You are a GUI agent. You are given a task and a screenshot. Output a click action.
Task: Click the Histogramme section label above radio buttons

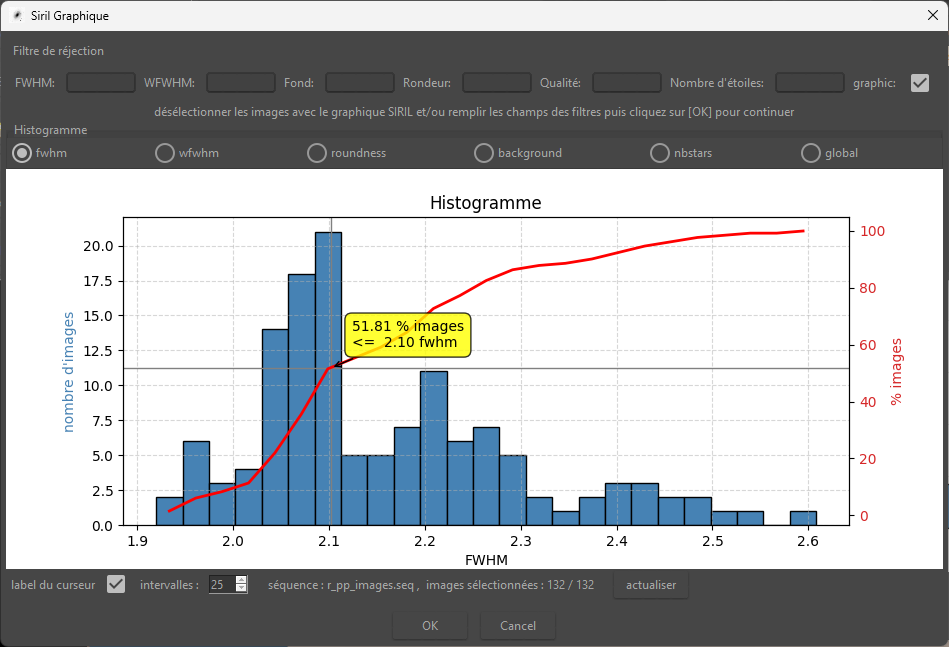click(x=50, y=130)
